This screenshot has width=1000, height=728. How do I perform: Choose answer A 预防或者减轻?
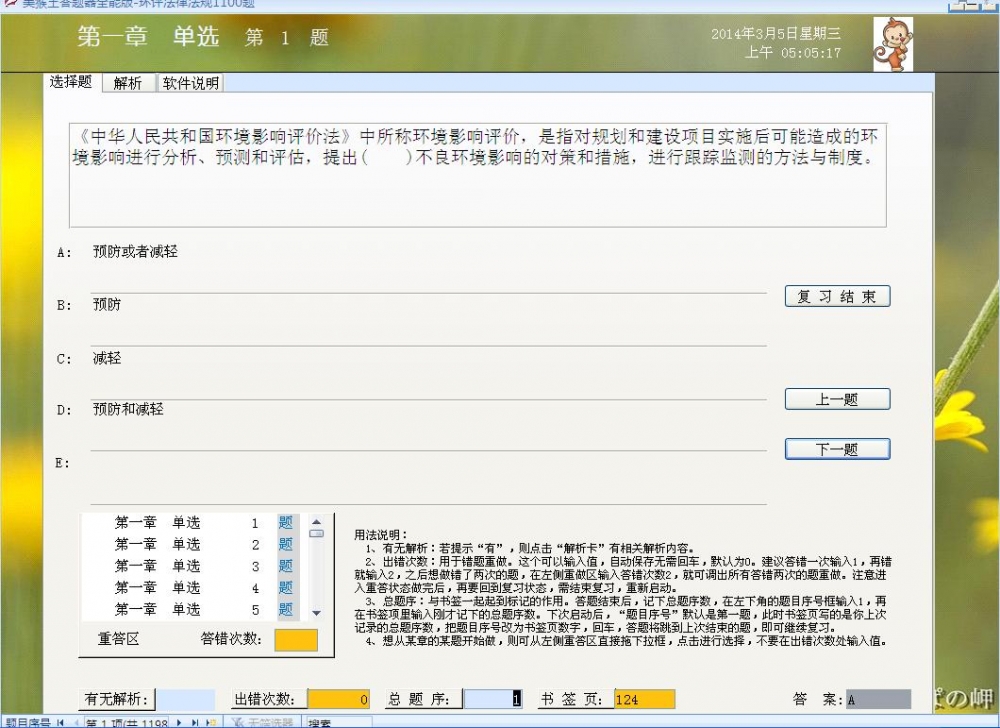(x=135, y=252)
